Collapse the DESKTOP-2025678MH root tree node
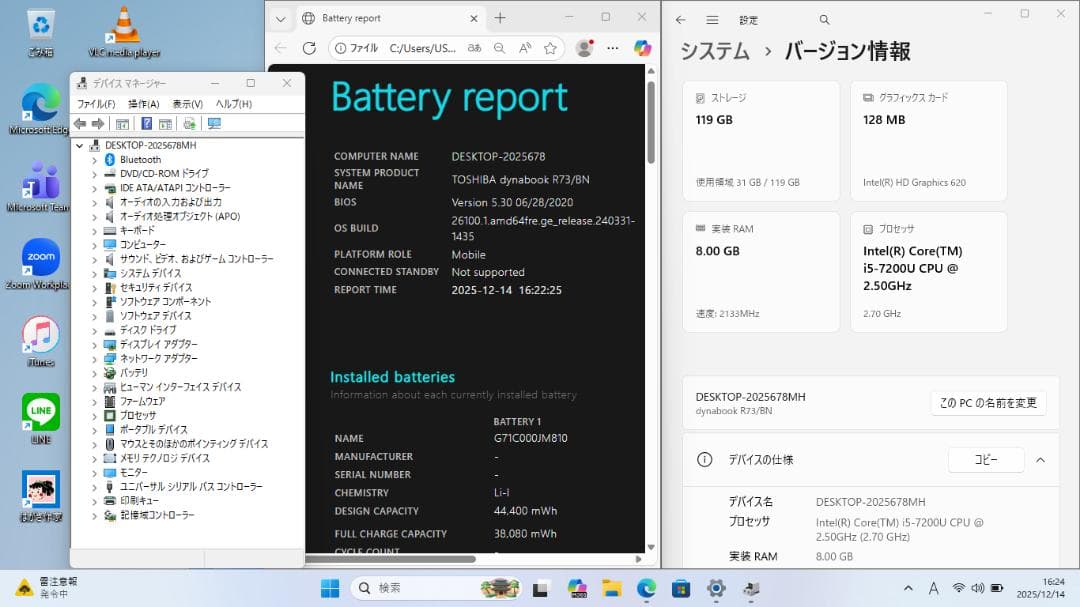The image size is (1080, 607). 78,144
